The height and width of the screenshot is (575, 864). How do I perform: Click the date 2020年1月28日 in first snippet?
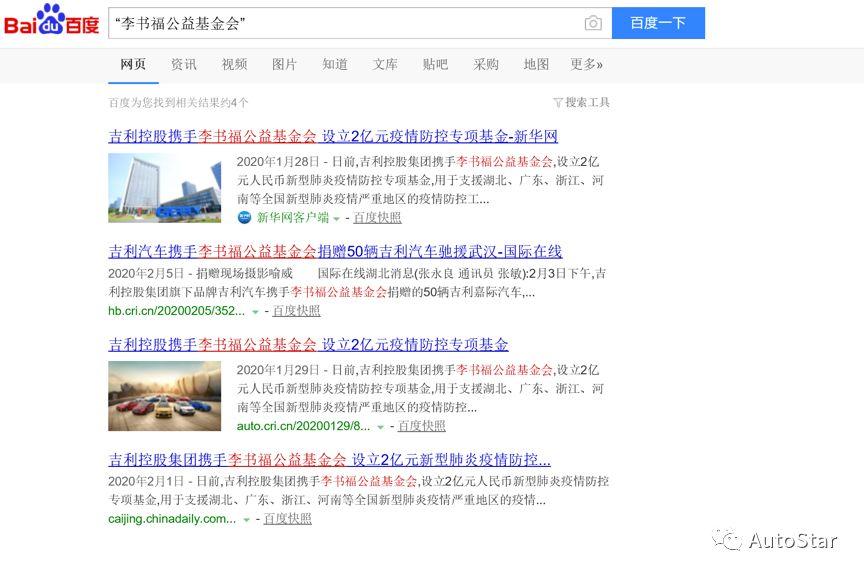pos(278,161)
